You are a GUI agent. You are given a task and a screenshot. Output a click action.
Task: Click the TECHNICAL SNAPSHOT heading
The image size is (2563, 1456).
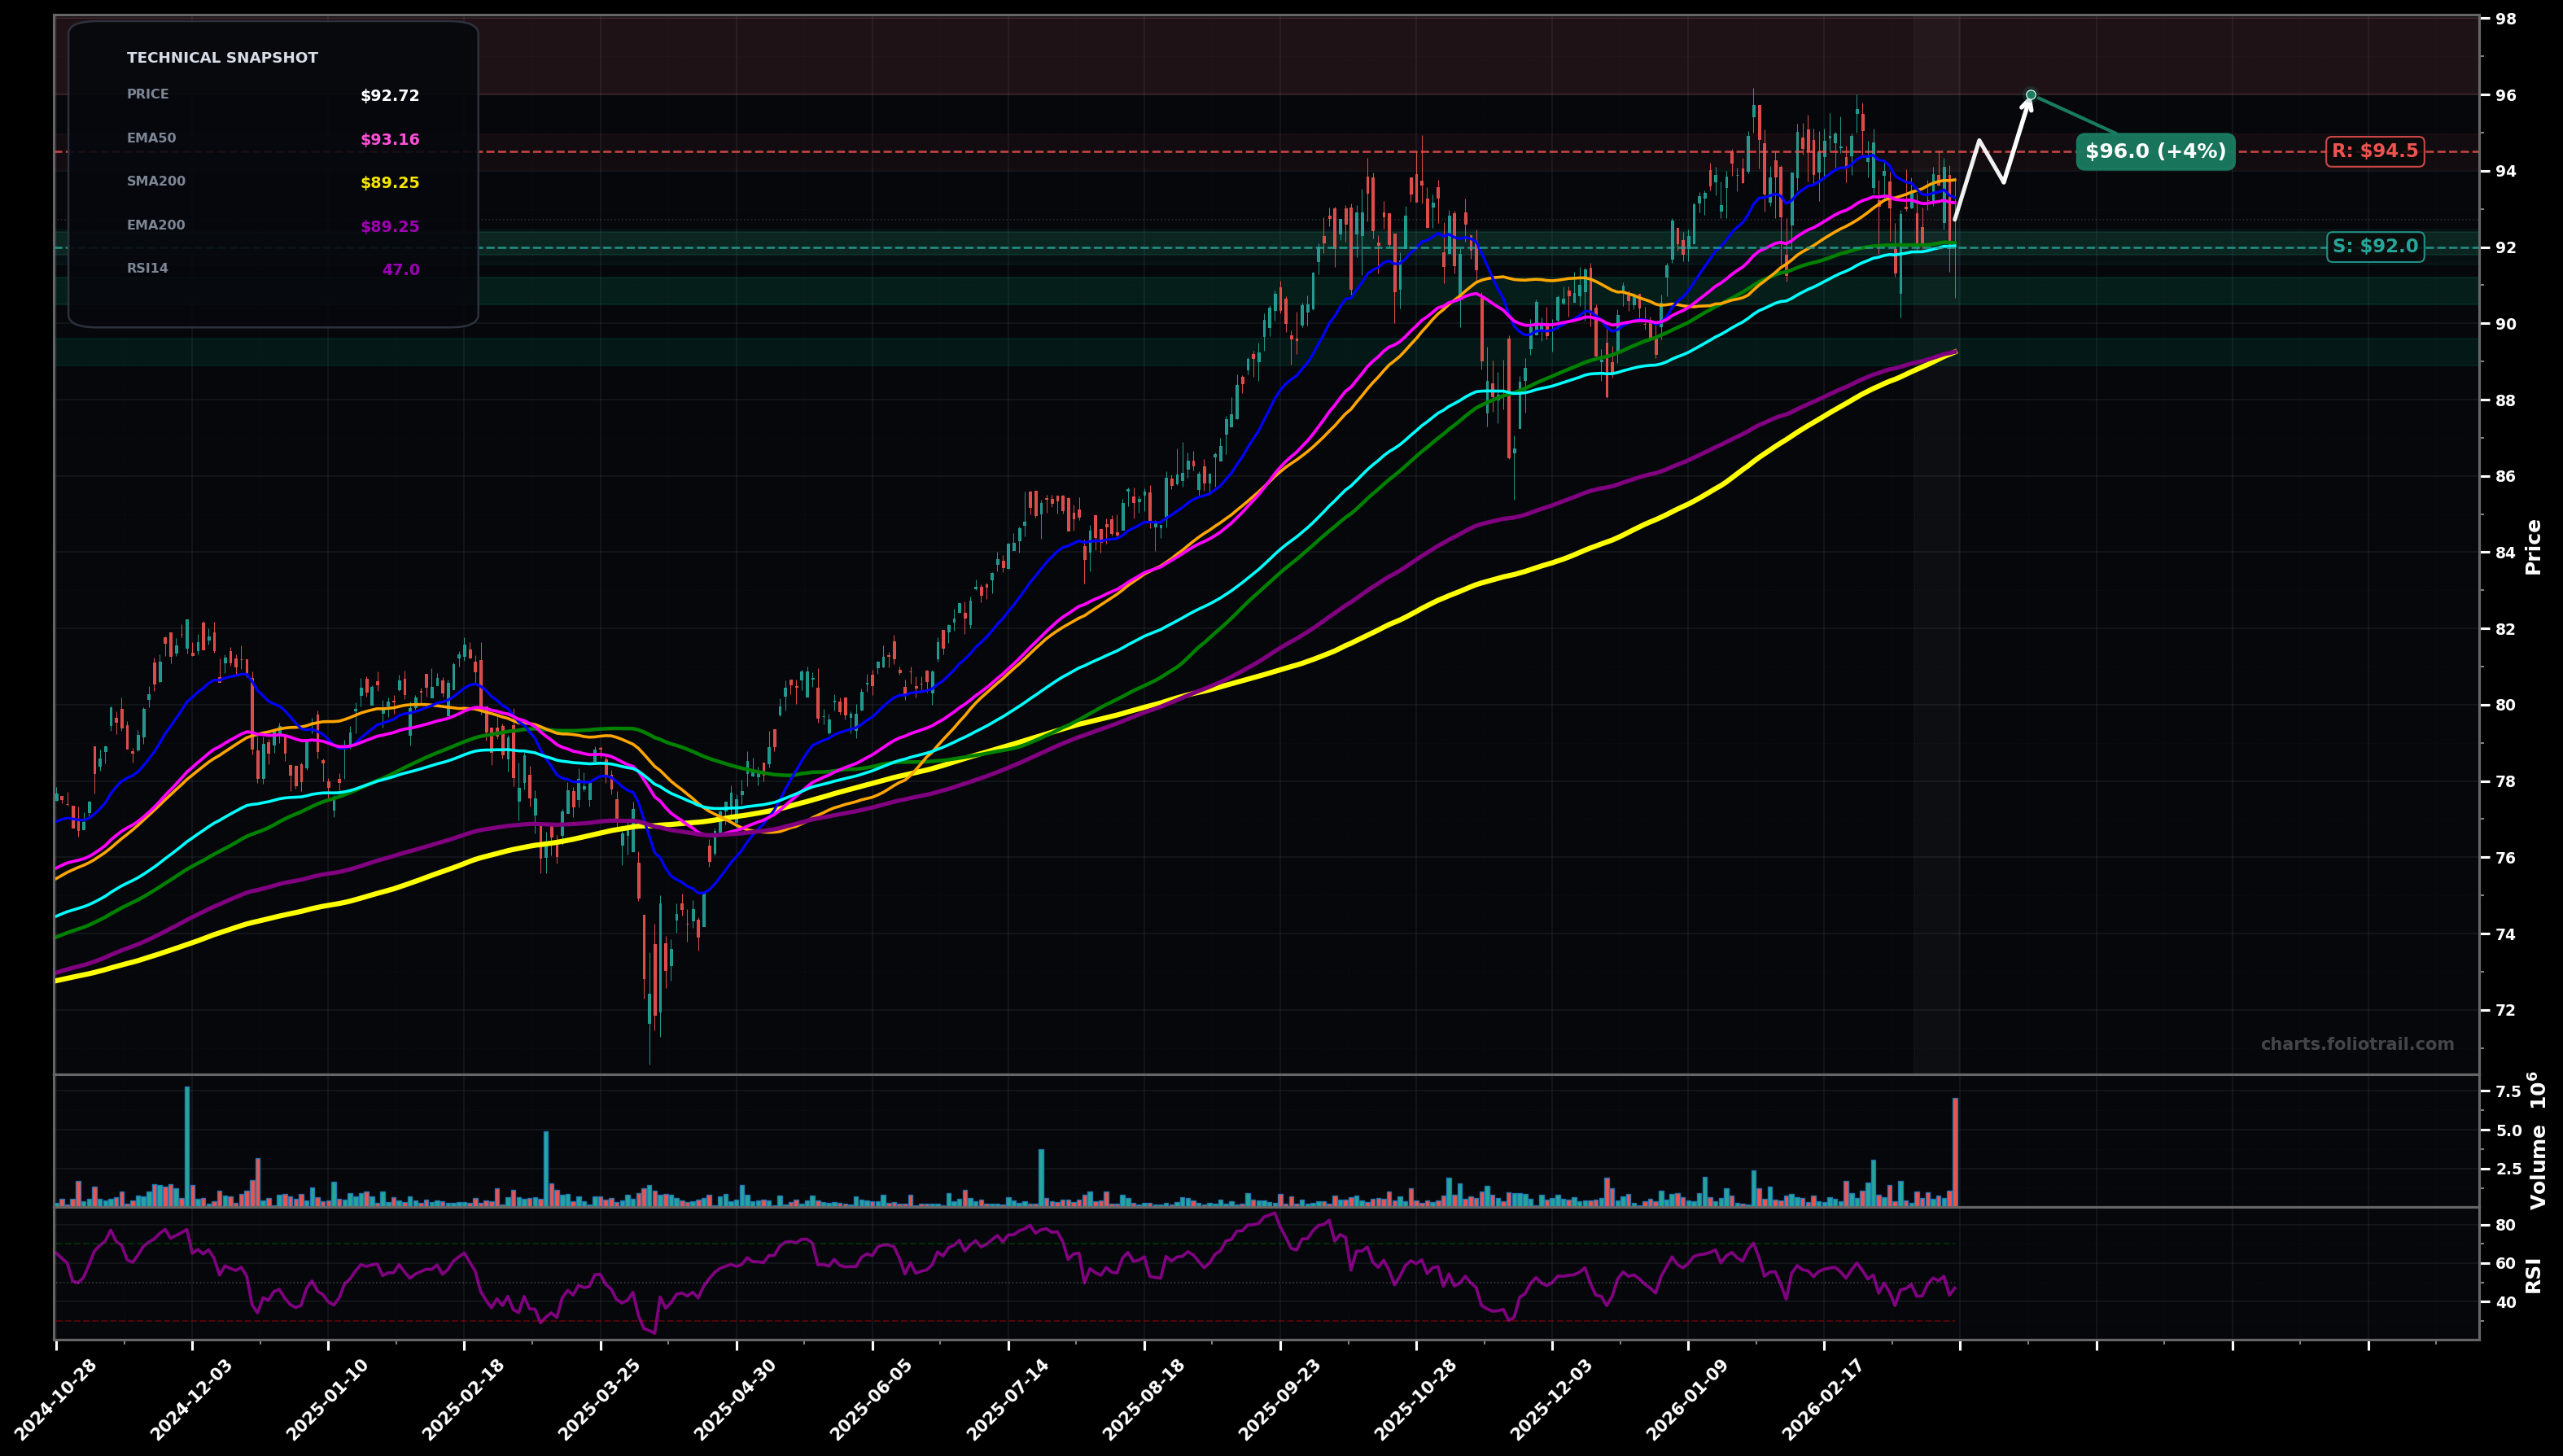click(x=222, y=58)
